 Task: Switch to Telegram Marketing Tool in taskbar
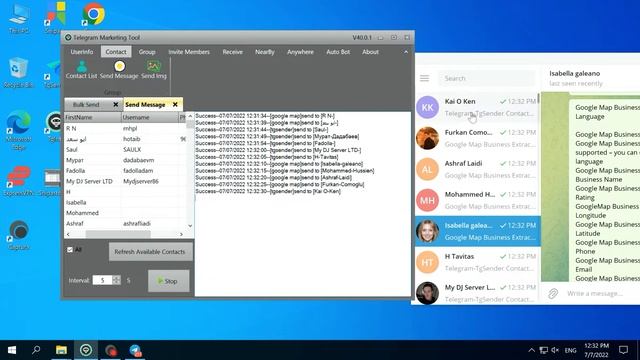tap(86, 350)
